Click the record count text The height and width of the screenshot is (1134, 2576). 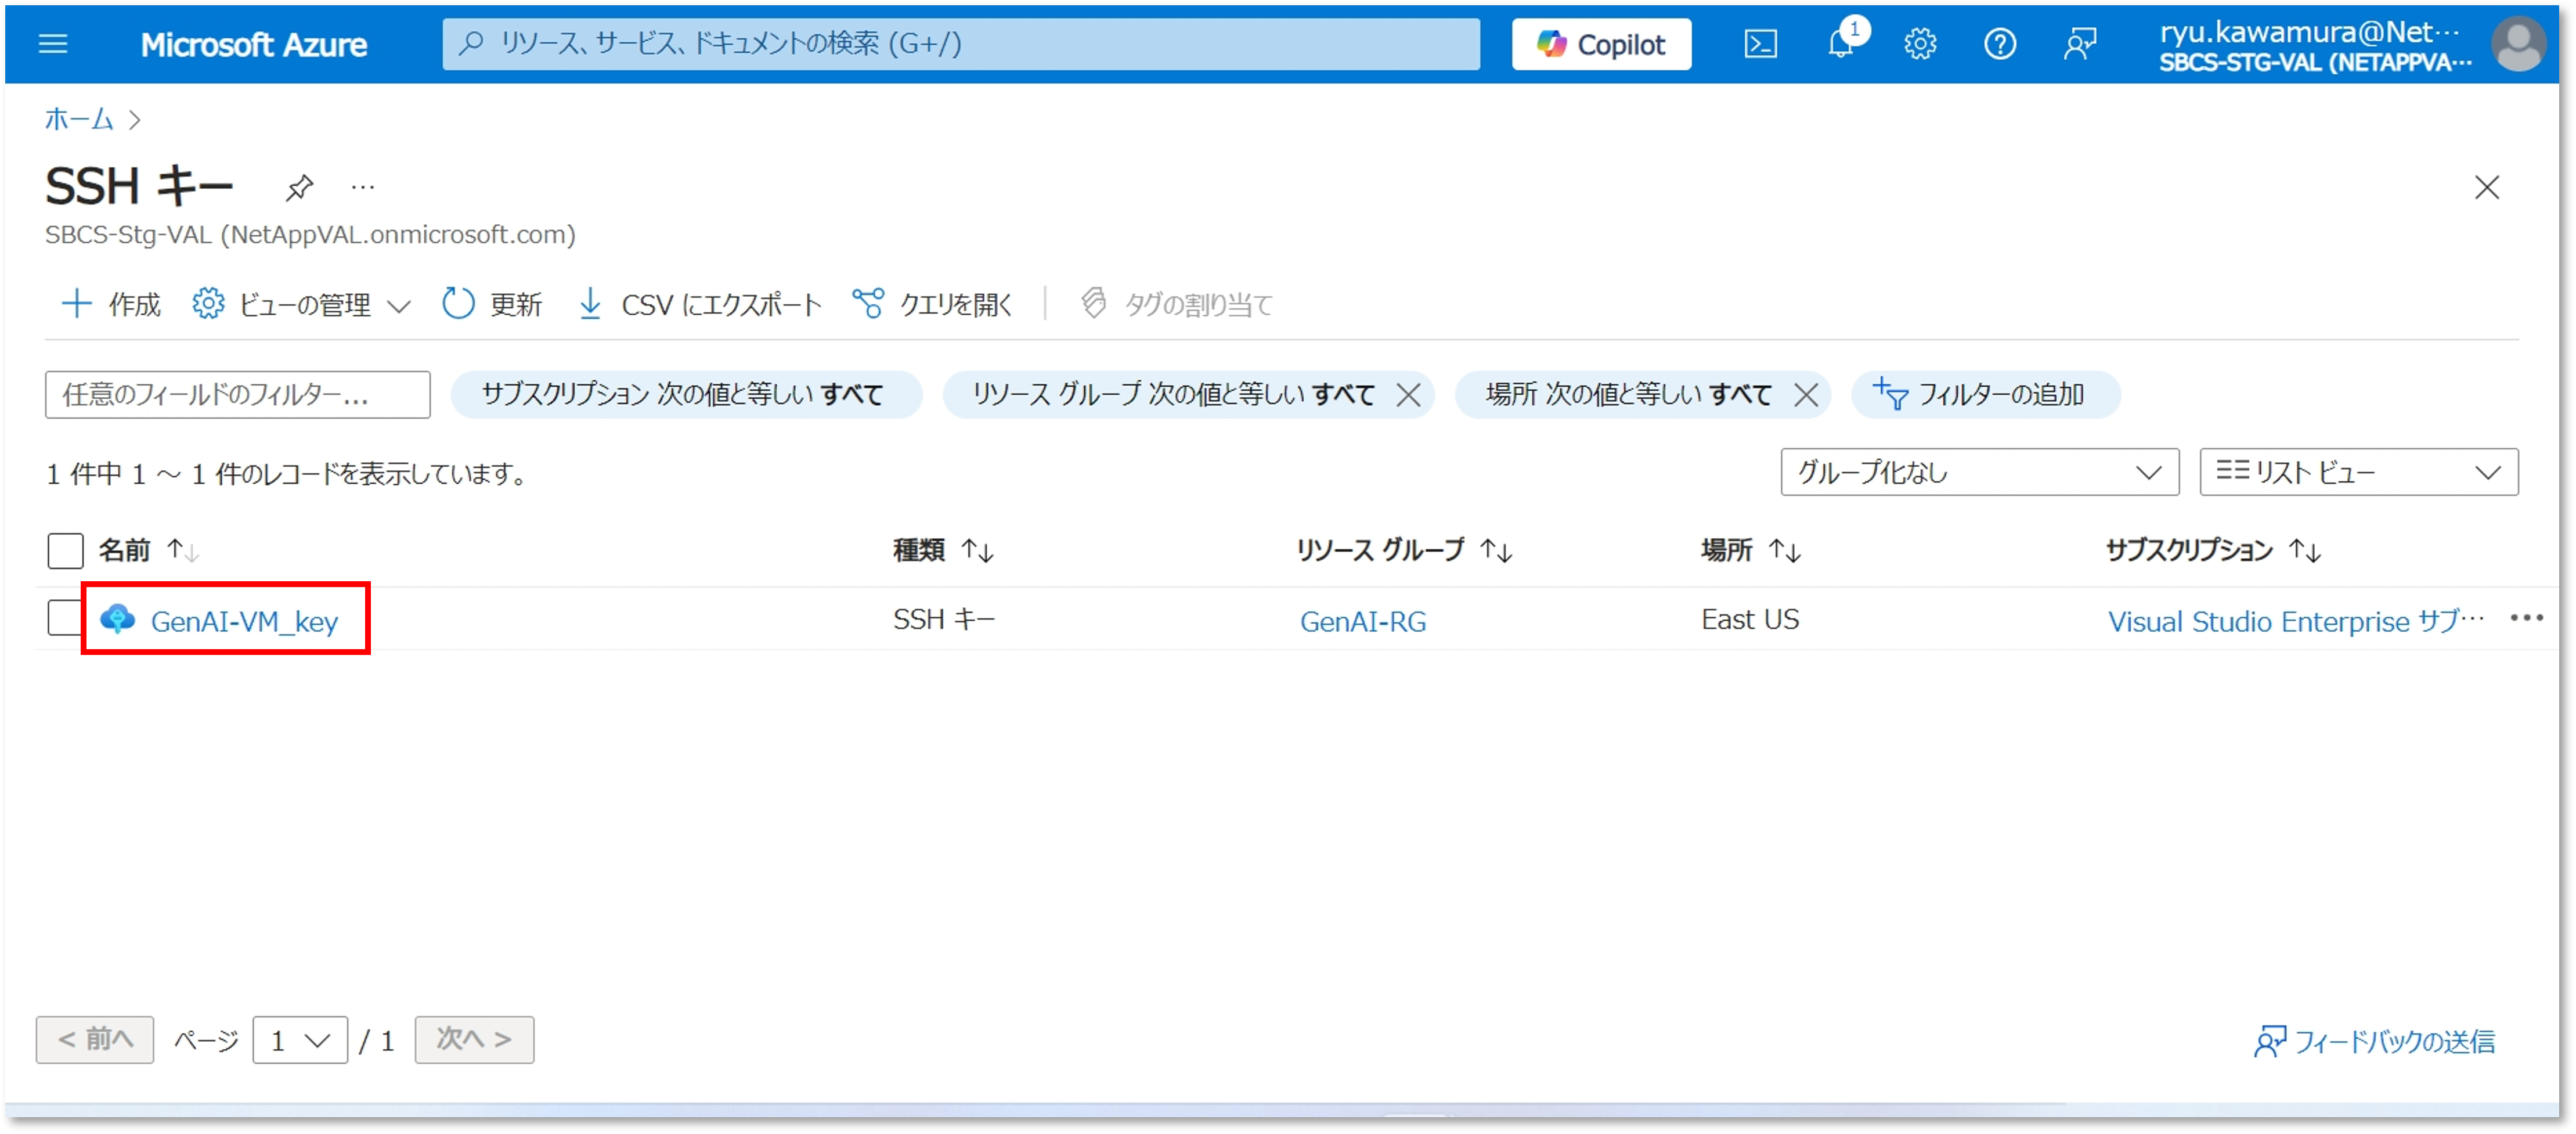point(287,473)
